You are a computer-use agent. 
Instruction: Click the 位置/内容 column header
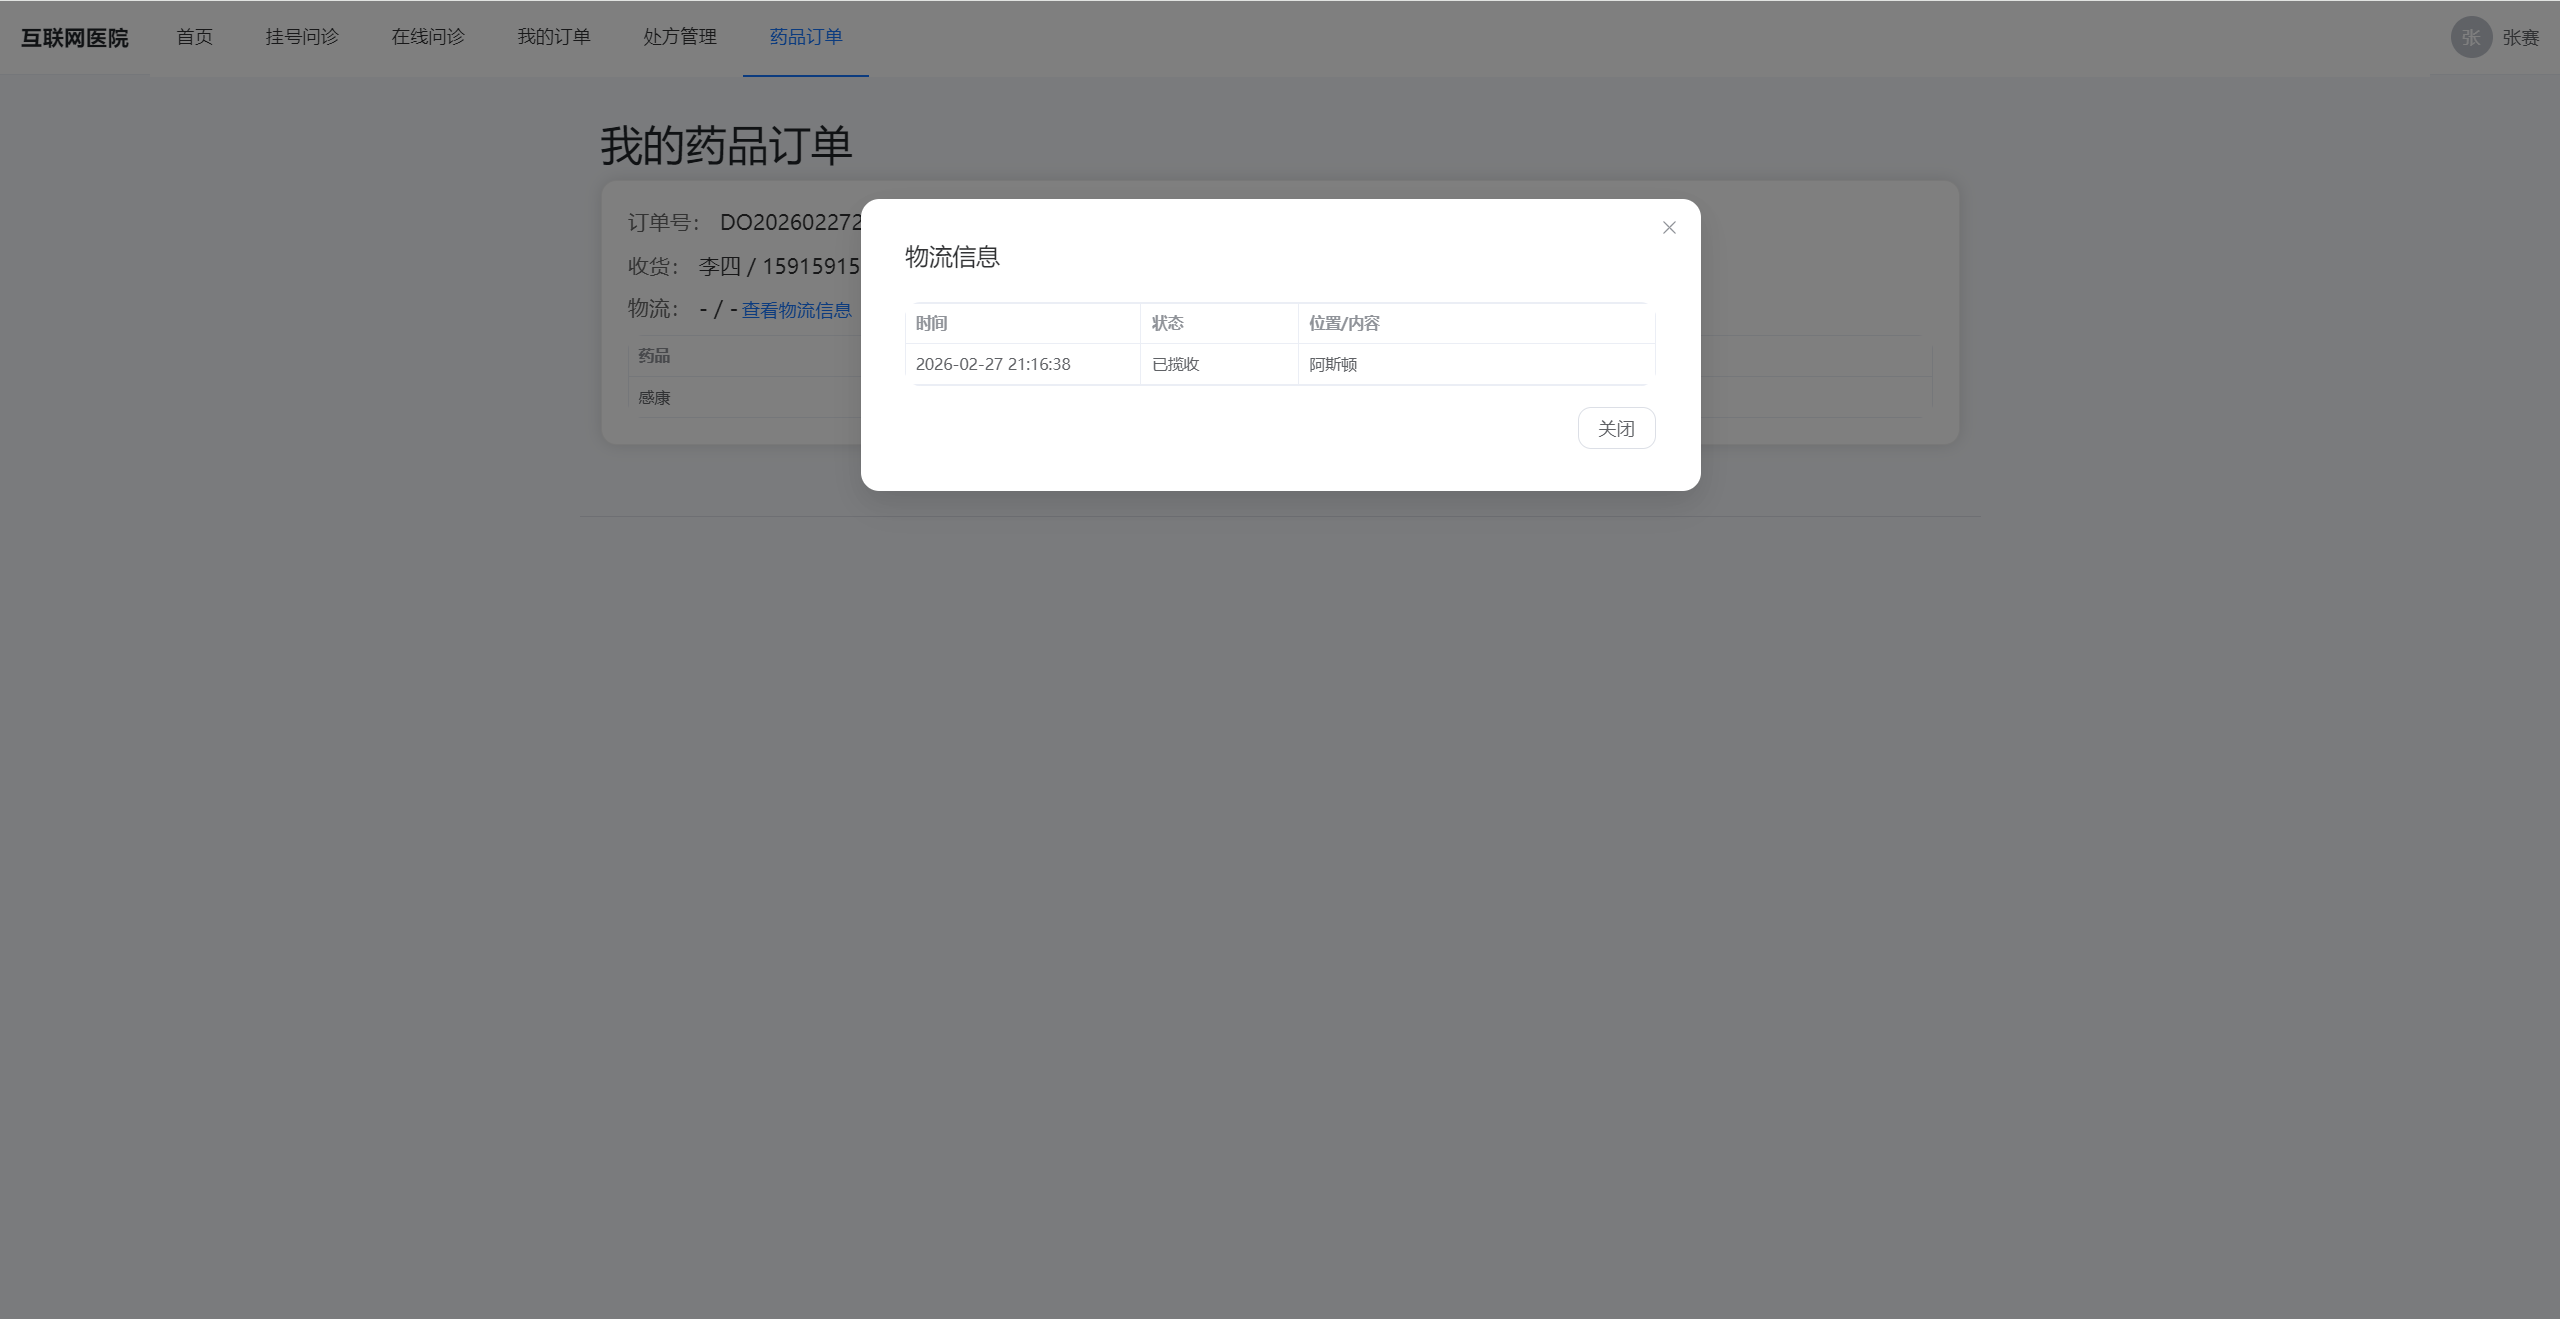[1343, 323]
